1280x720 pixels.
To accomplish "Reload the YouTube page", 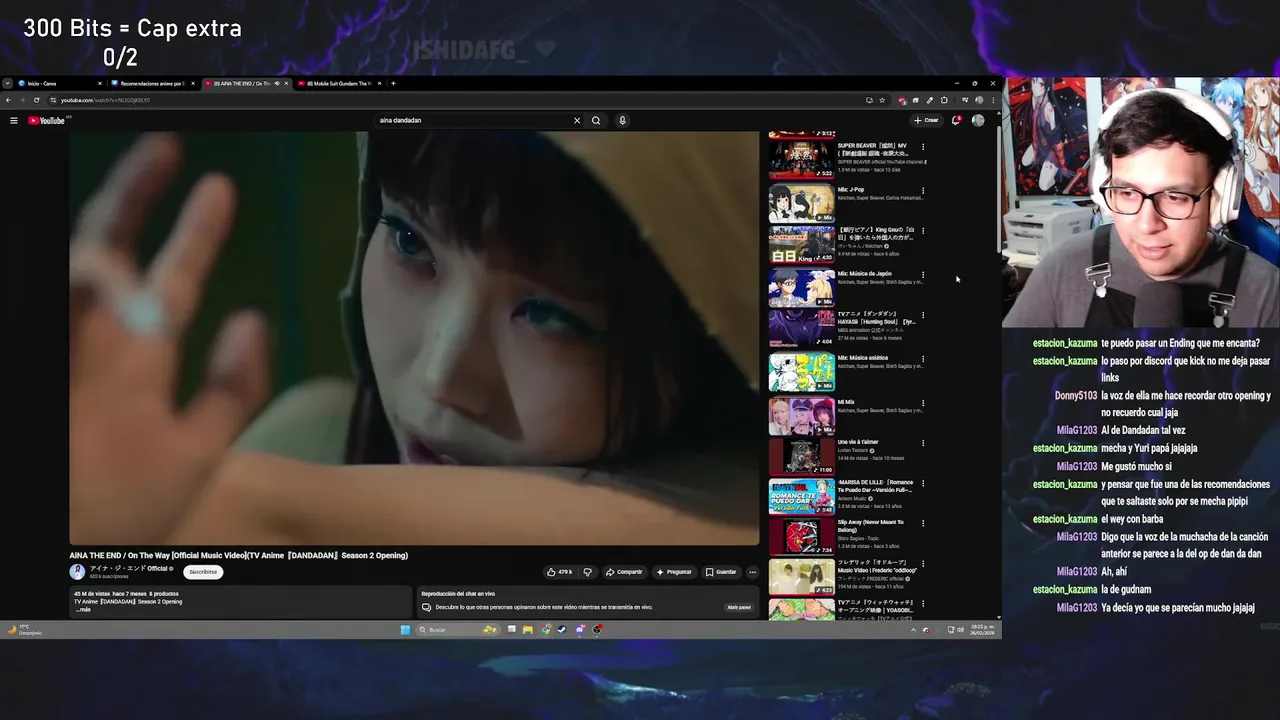I will (36, 100).
